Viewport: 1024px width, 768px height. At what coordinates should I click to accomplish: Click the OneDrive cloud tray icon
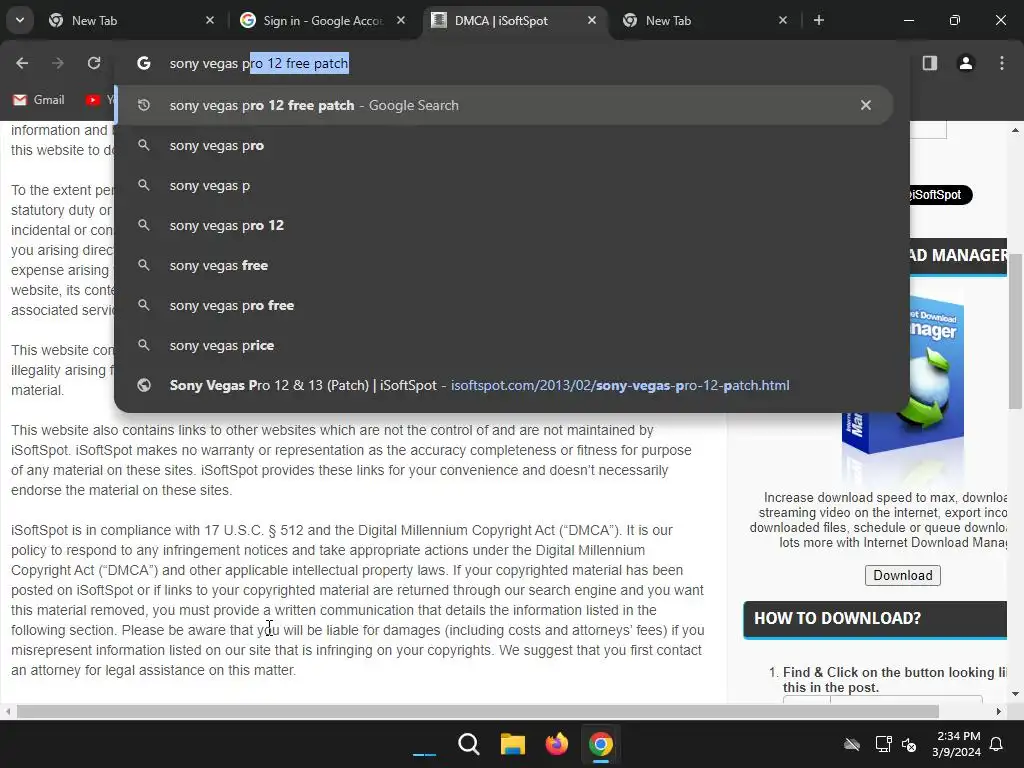tap(852, 744)
